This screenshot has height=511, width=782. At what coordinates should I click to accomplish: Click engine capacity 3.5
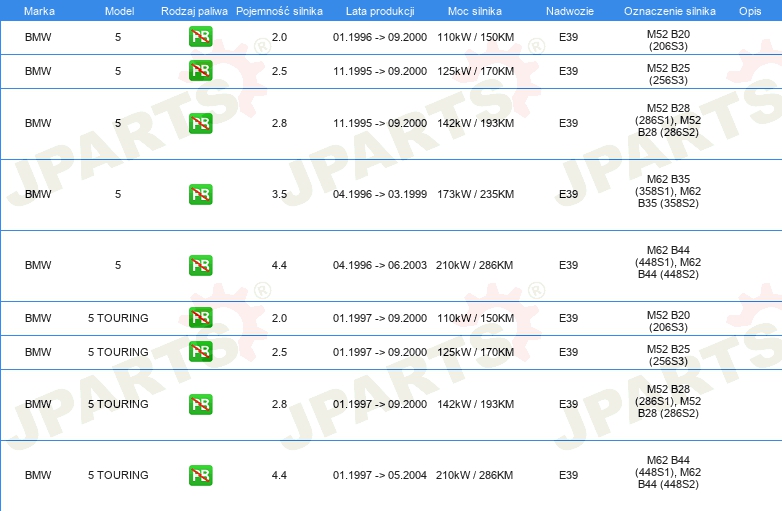pos(279,194)
